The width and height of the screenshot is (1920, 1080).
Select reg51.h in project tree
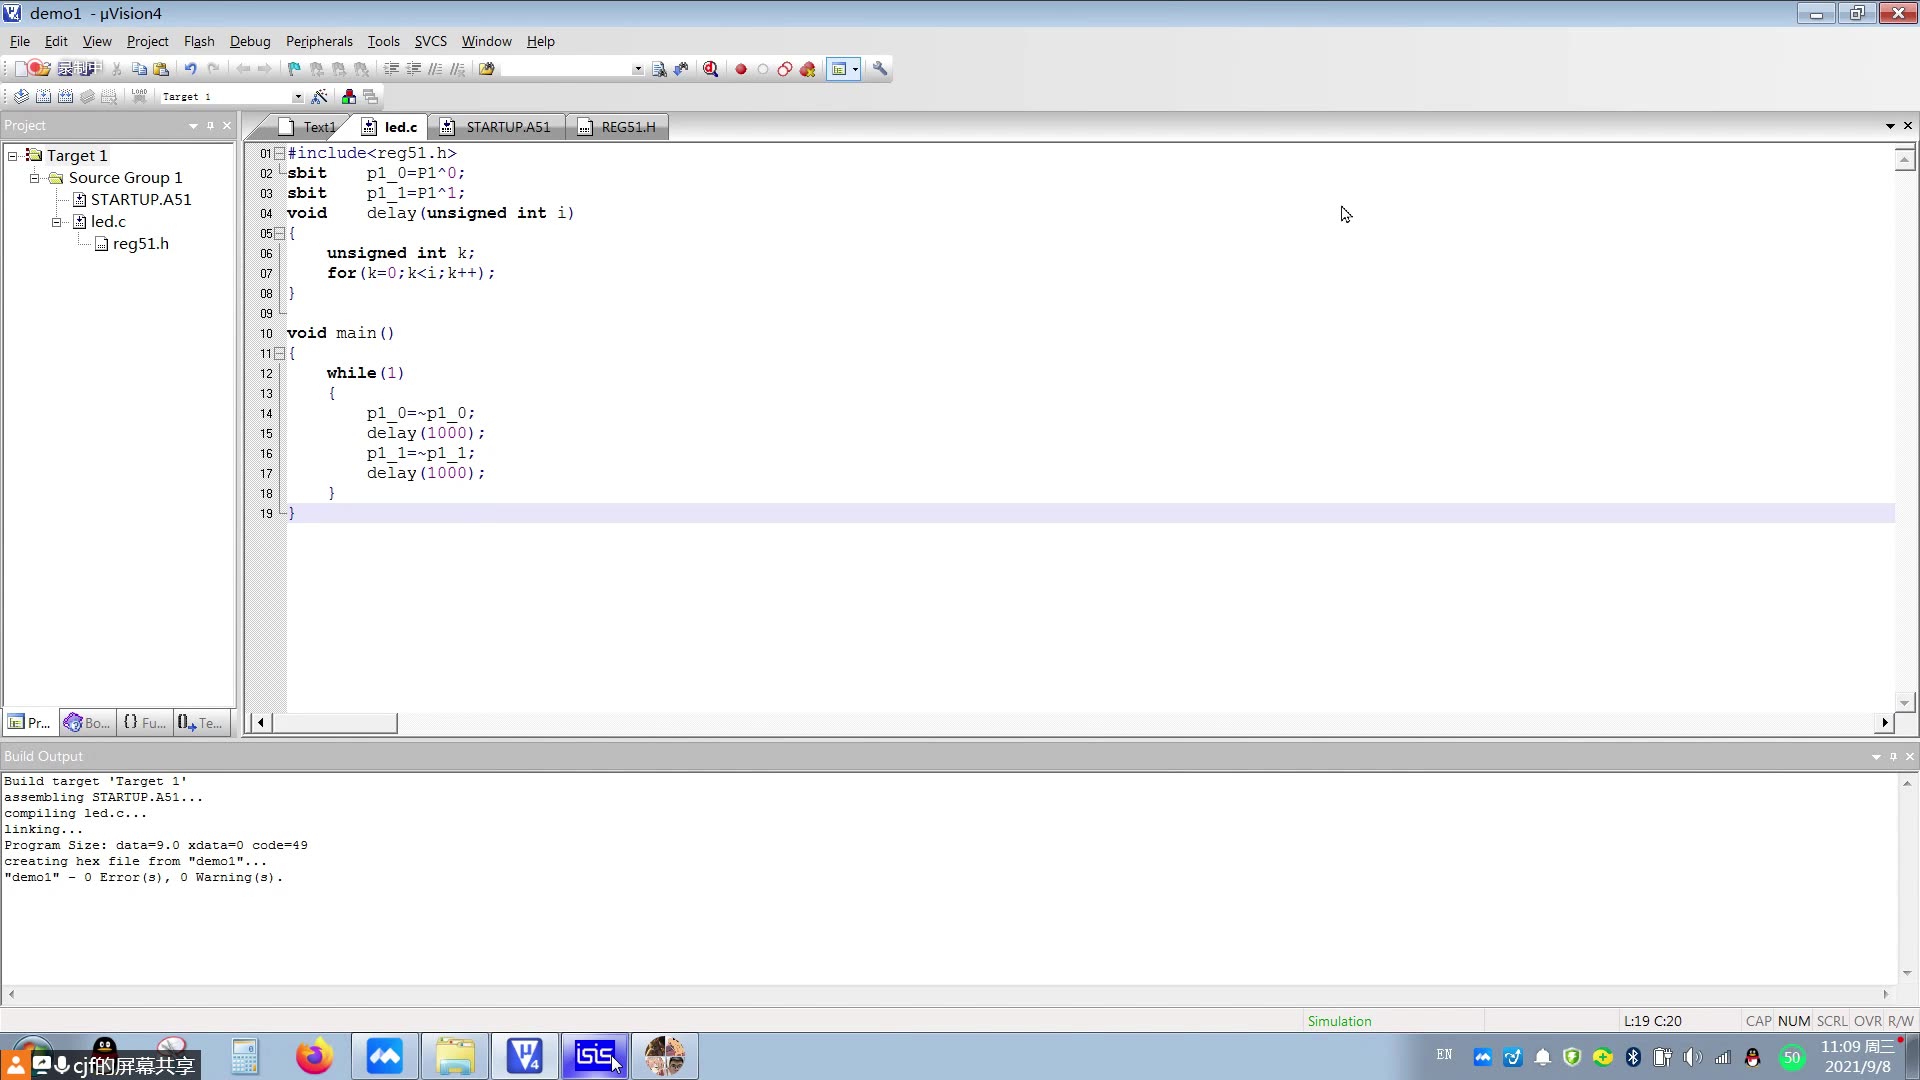pos(140,244)
